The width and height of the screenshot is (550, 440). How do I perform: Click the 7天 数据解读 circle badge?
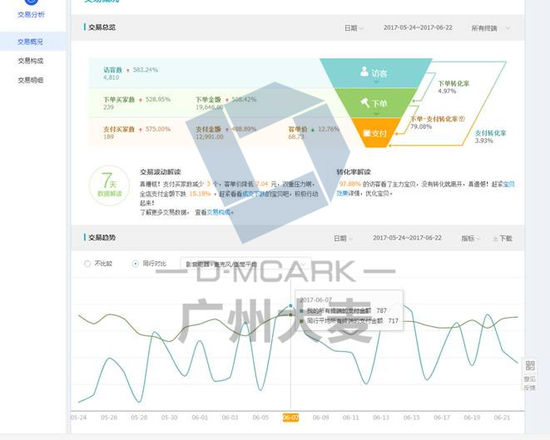pos(110,185)
